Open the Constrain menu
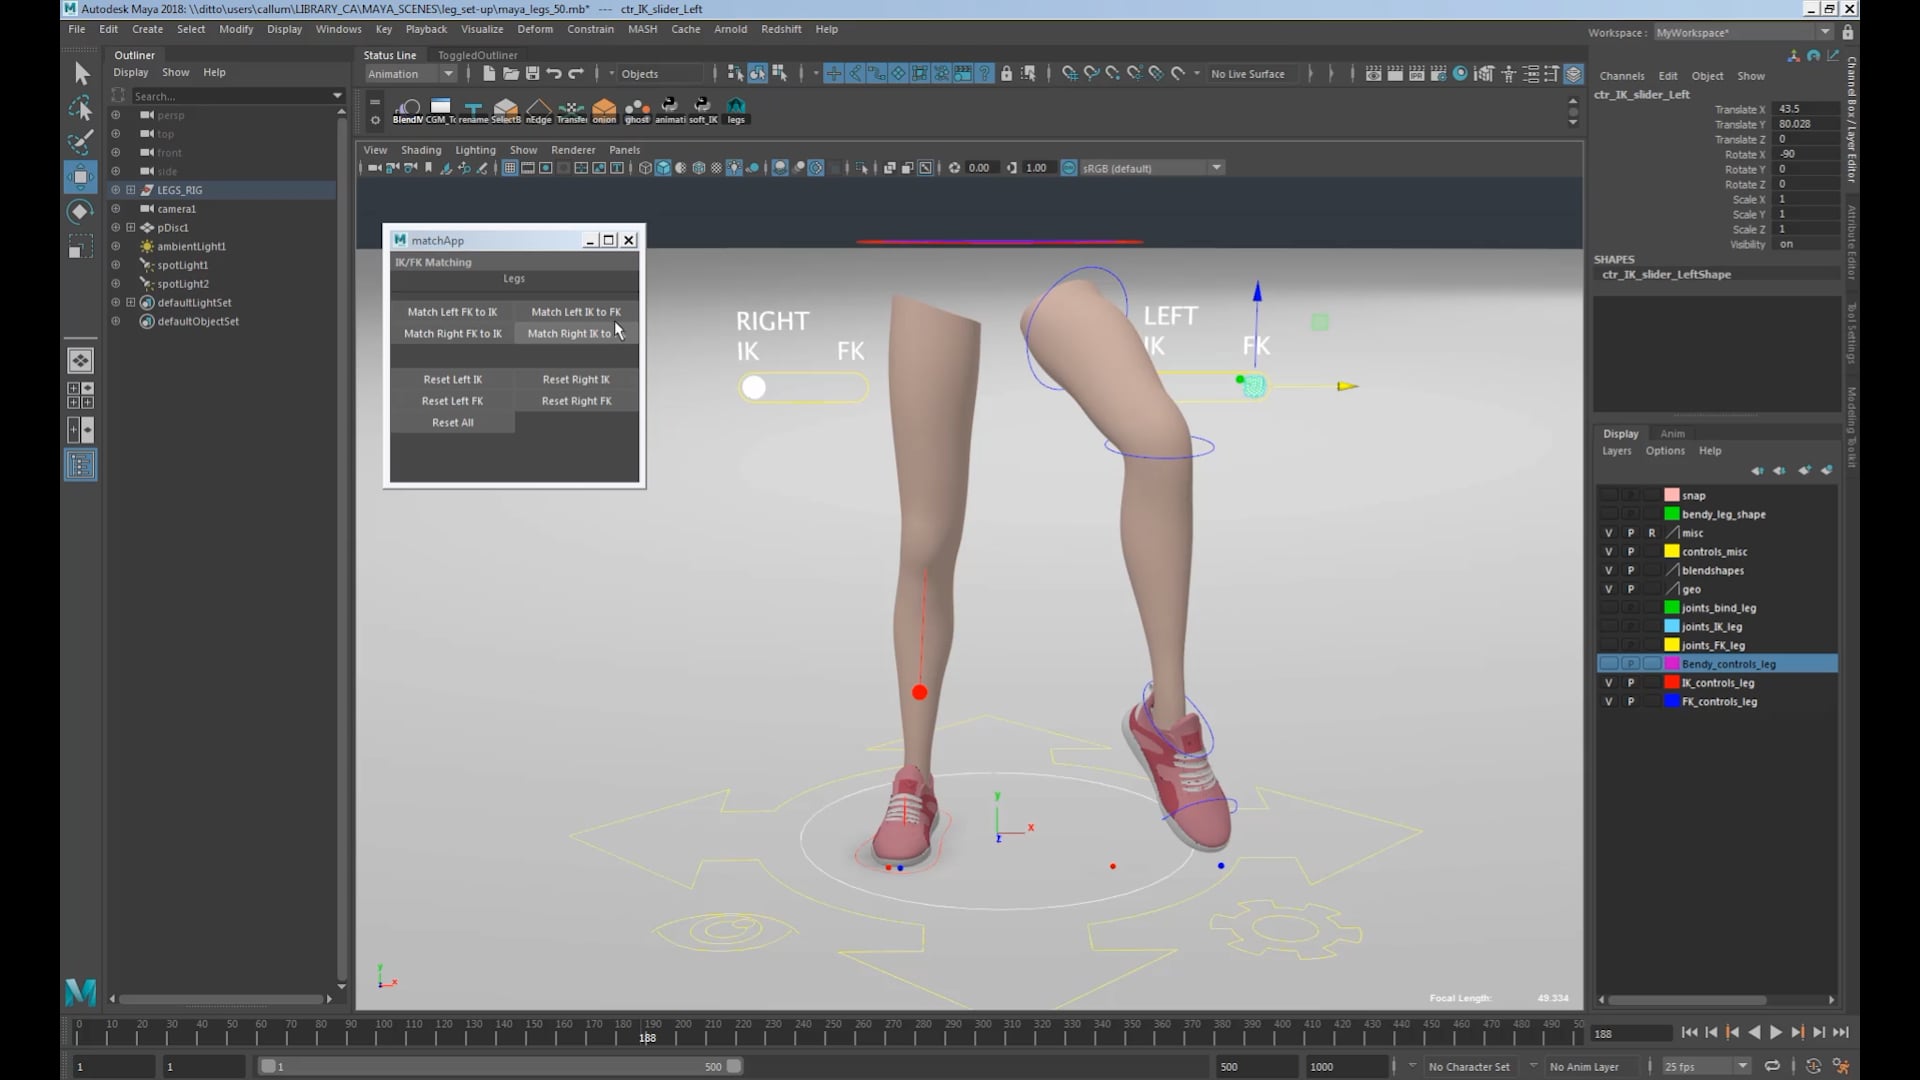The height and width of the screenshot is (1080, 1920). (x=590, y=29)
